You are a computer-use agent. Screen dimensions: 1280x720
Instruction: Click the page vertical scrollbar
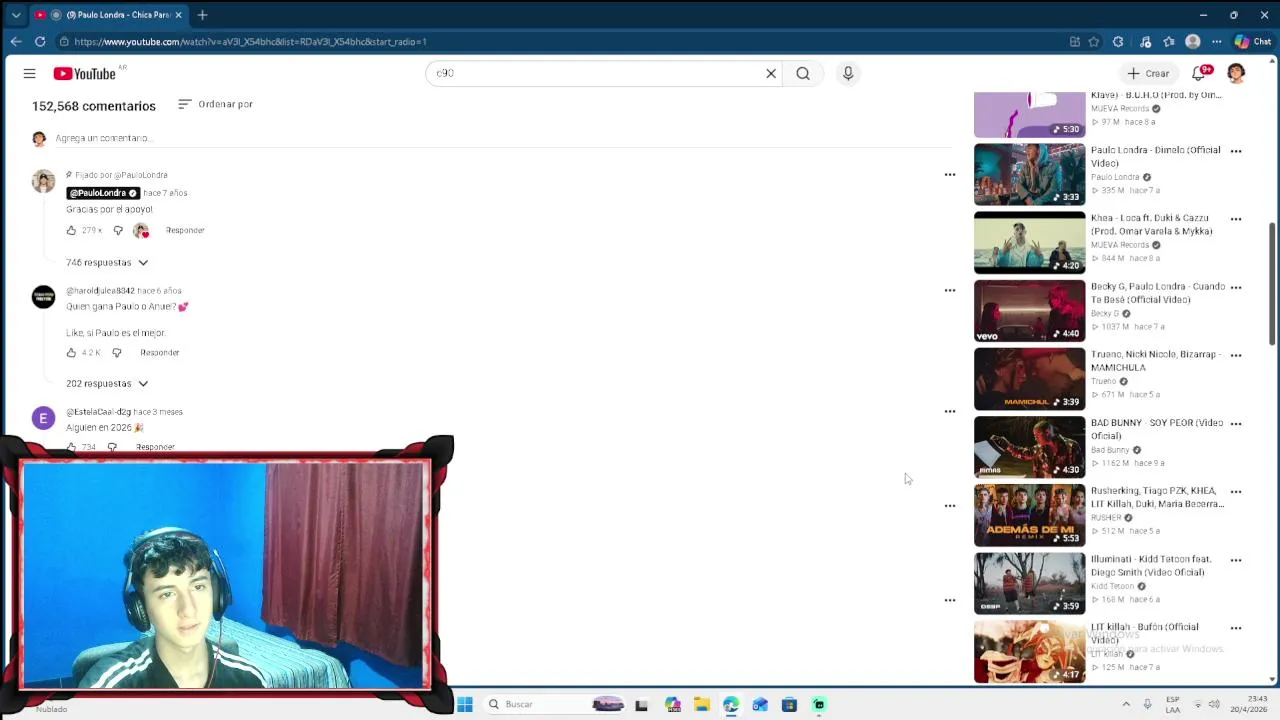point(1272,284)
